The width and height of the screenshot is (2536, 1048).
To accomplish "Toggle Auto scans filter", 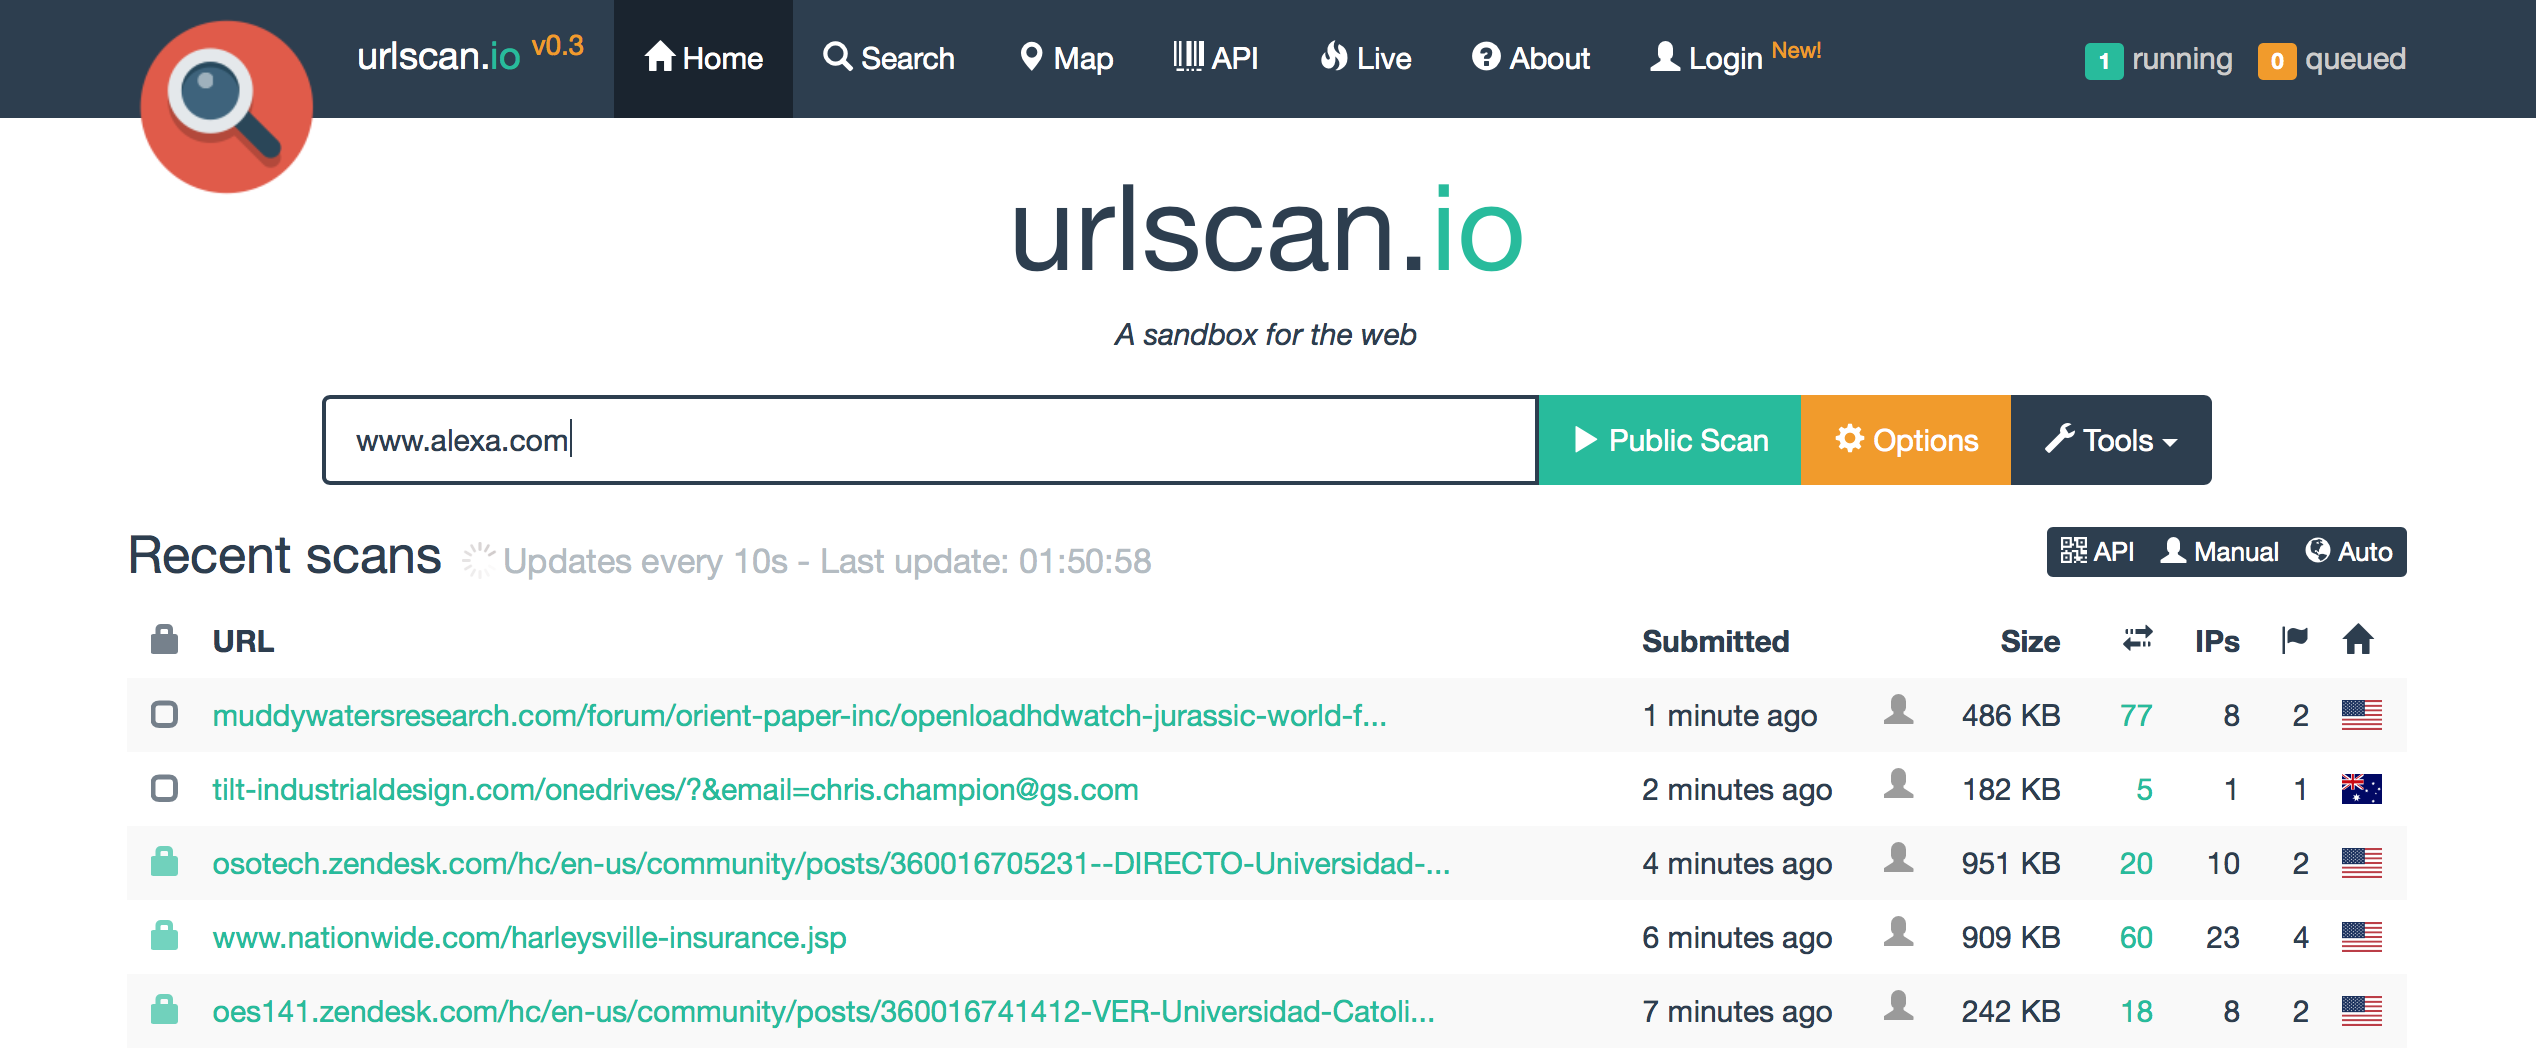I will click(x=2349, y=552).
